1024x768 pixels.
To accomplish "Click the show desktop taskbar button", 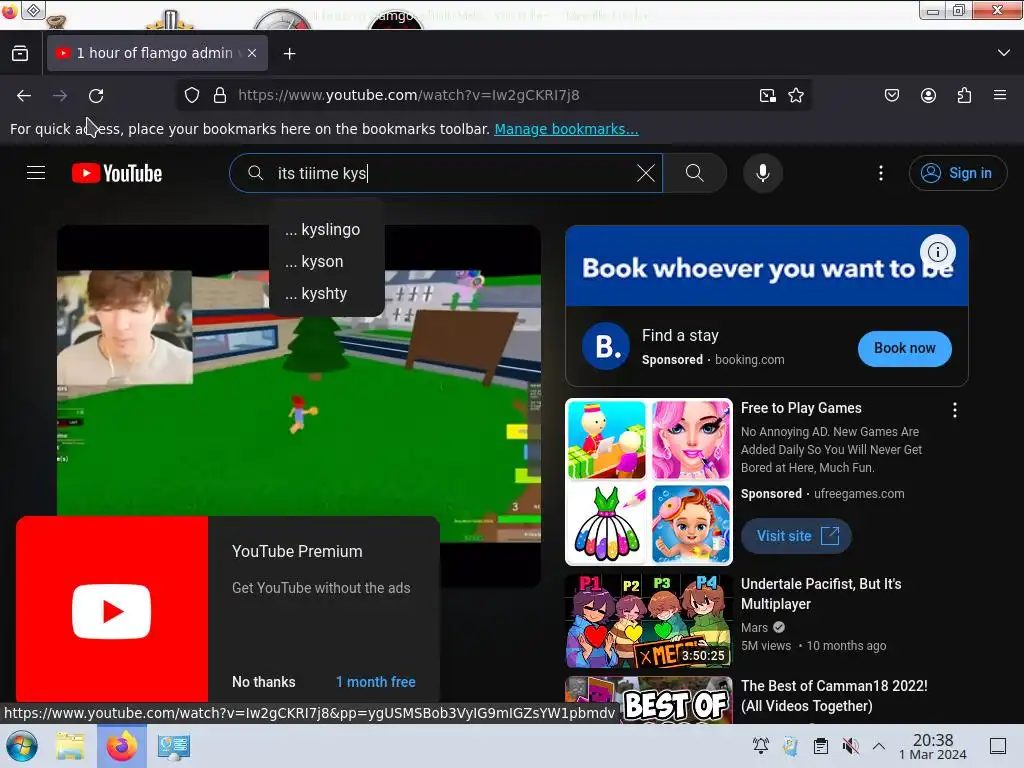I will click(x=998, y=746).
